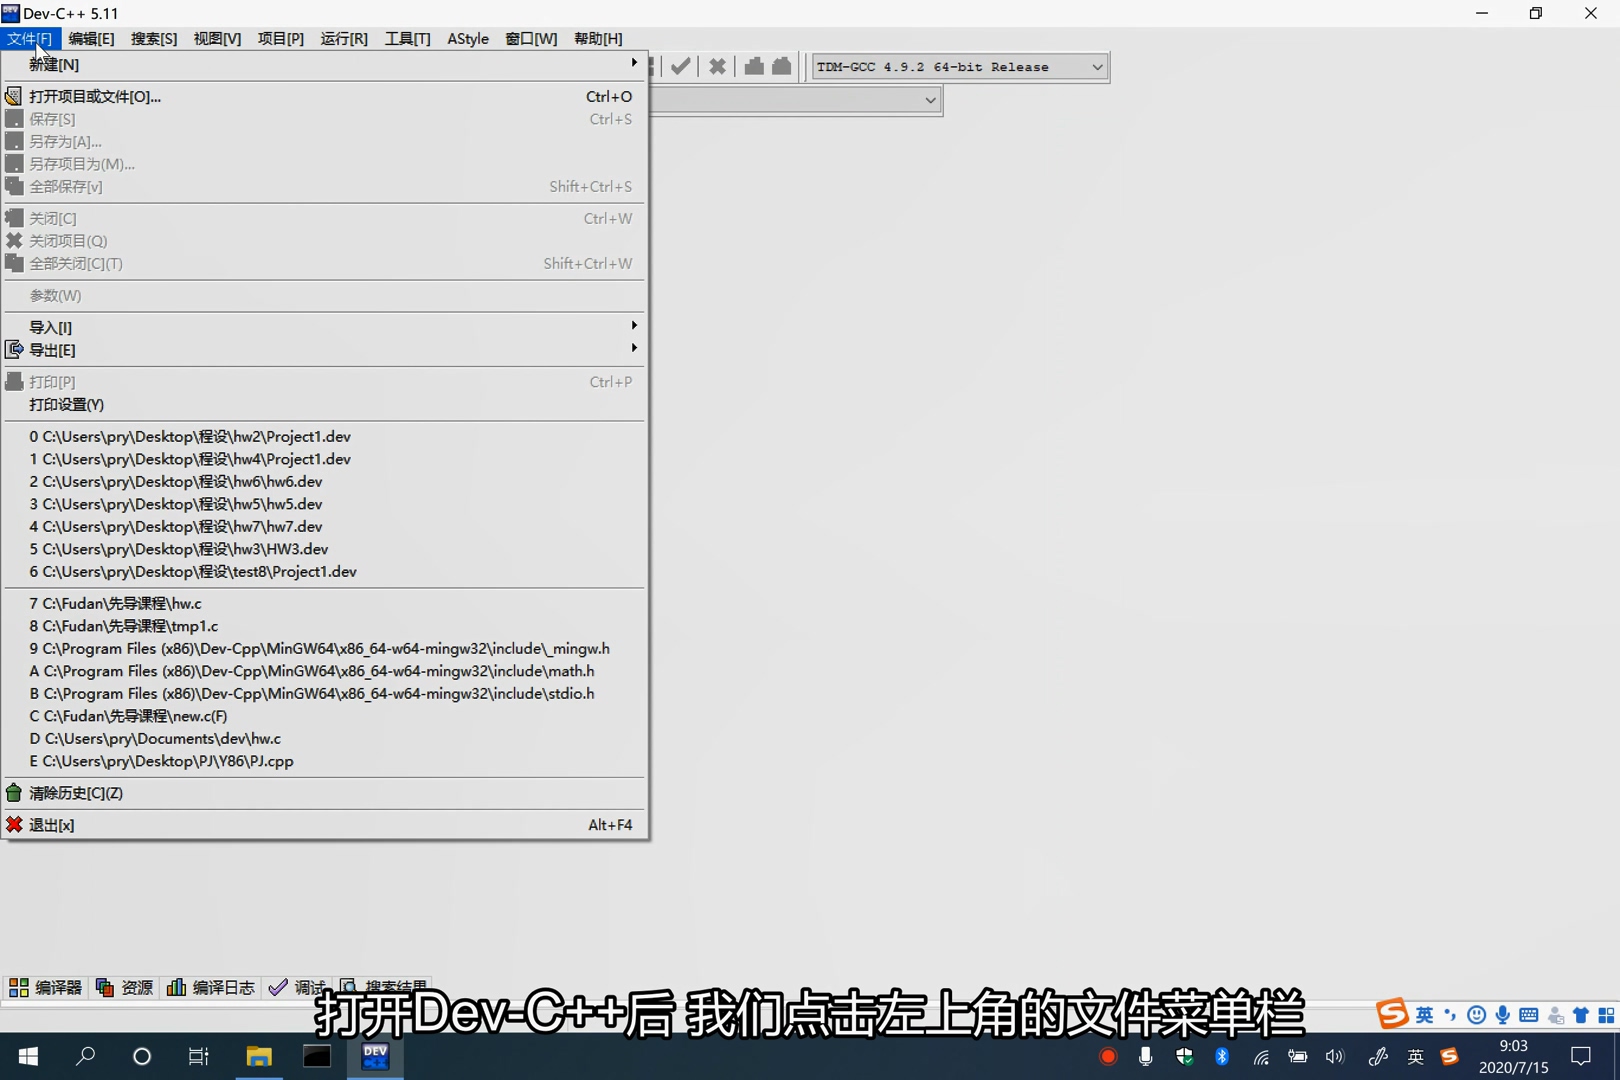
Task: Click the 清除历史 trash can icon
Action: click(x=14, y=793)
